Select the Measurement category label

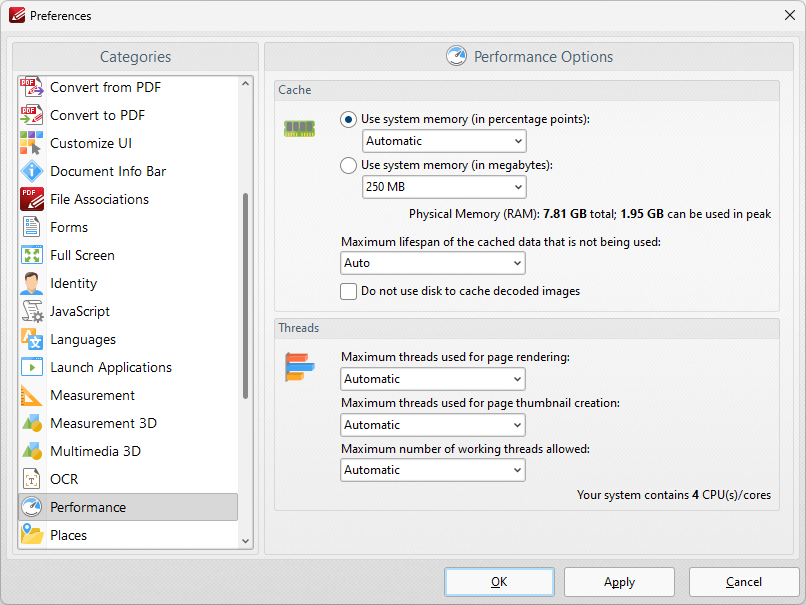93,395
